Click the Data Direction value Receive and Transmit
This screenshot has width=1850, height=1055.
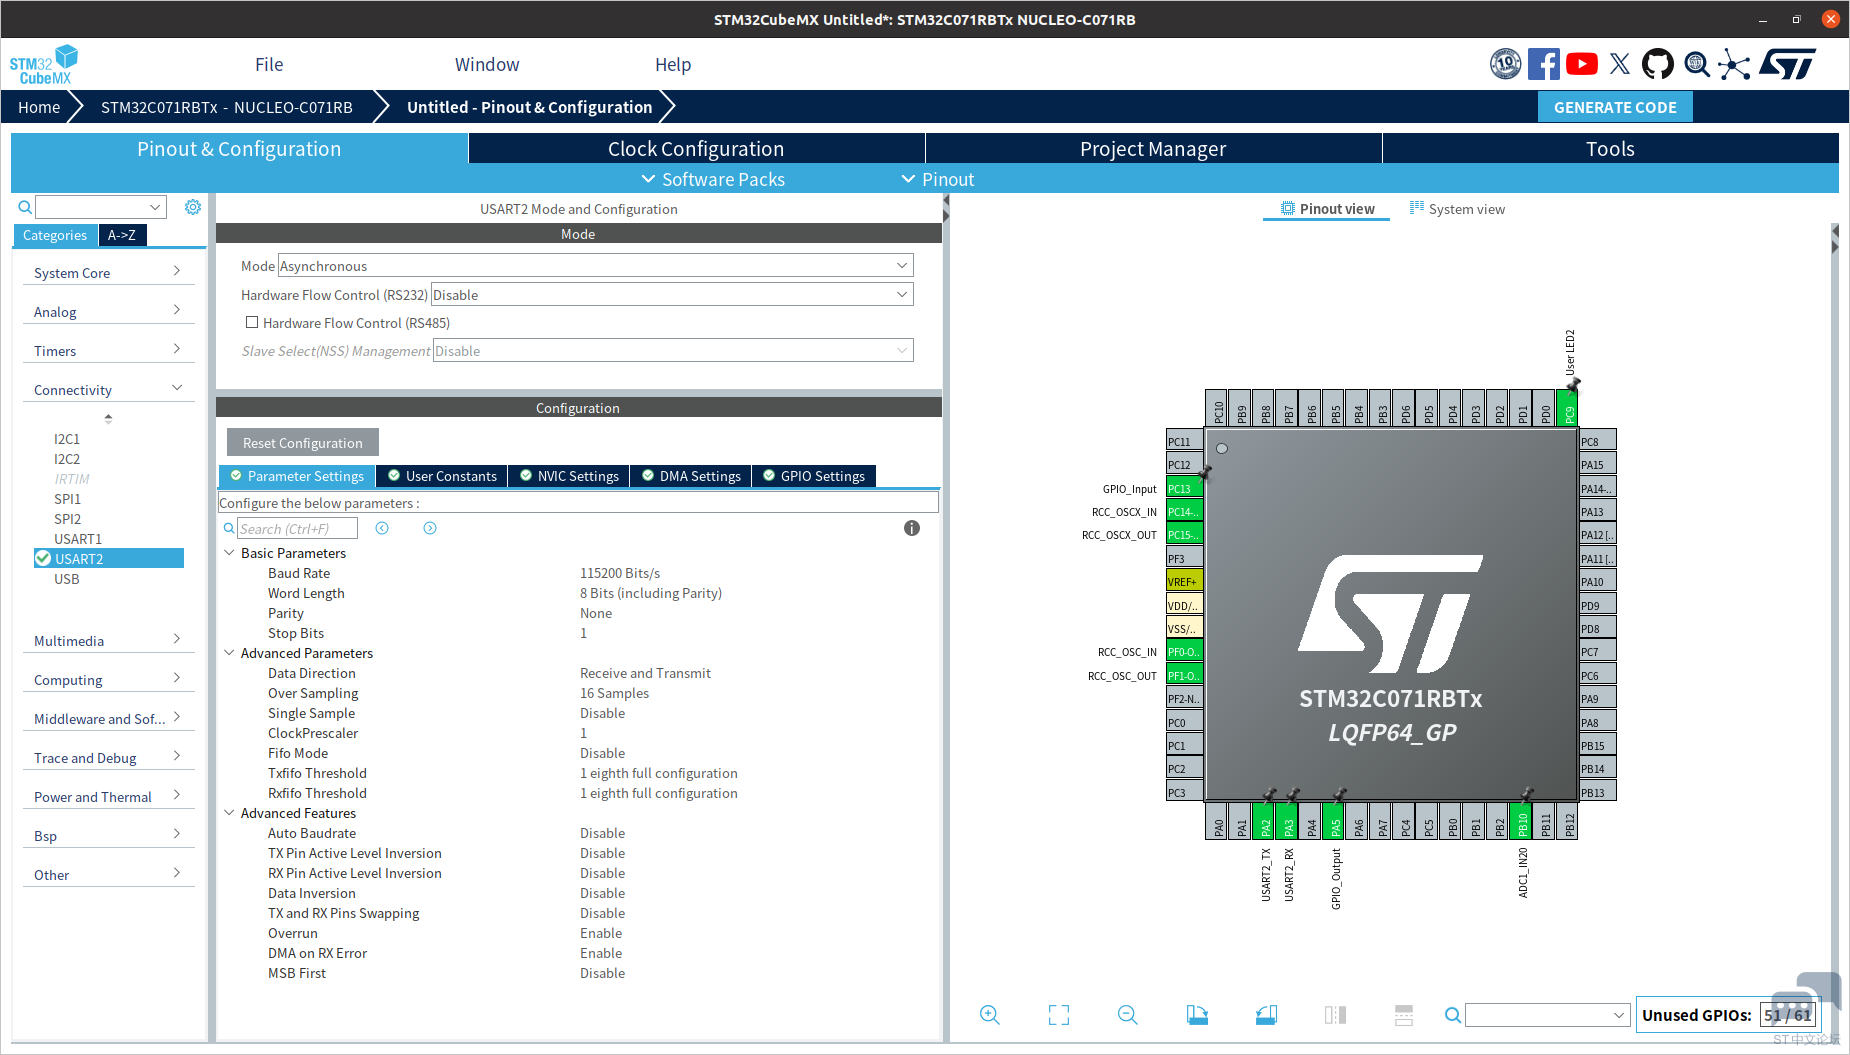(645, 673)
